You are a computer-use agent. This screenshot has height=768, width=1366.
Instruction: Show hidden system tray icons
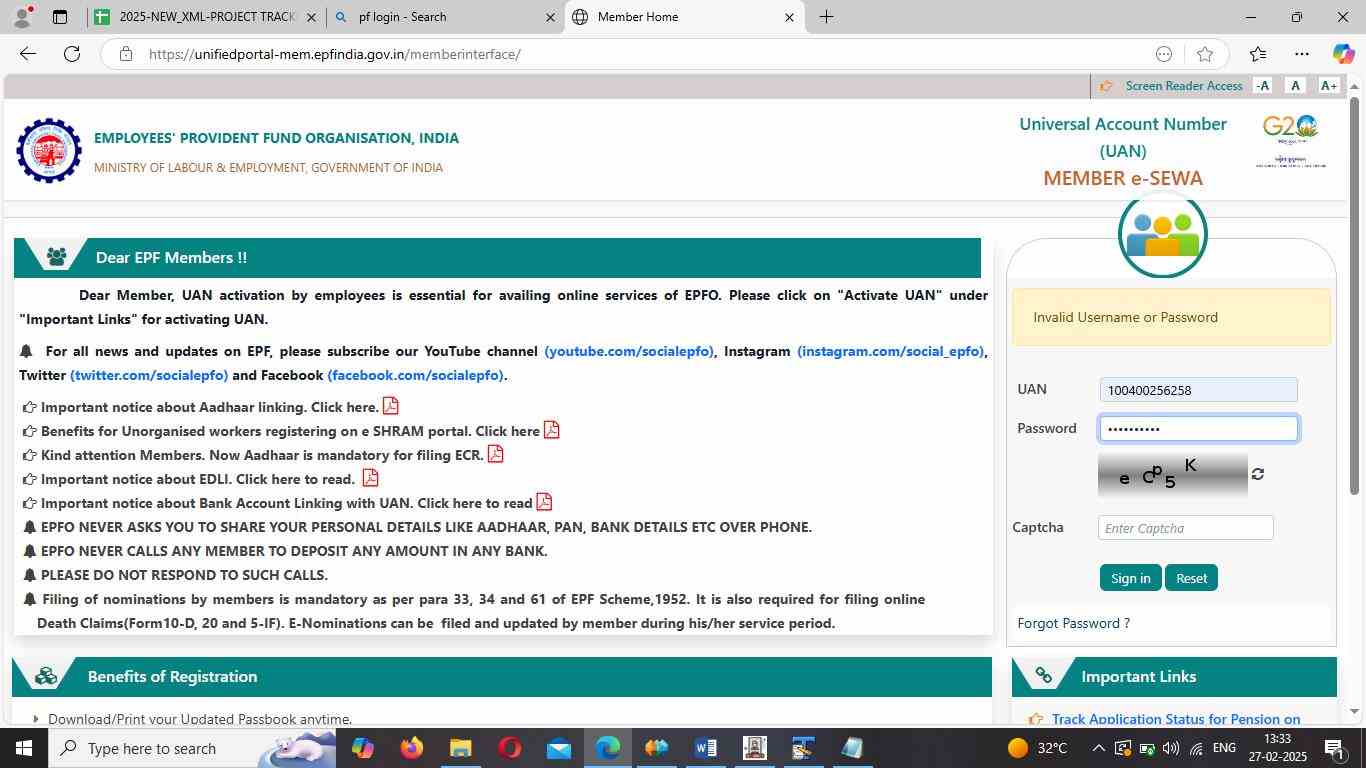click(1098, 748)
